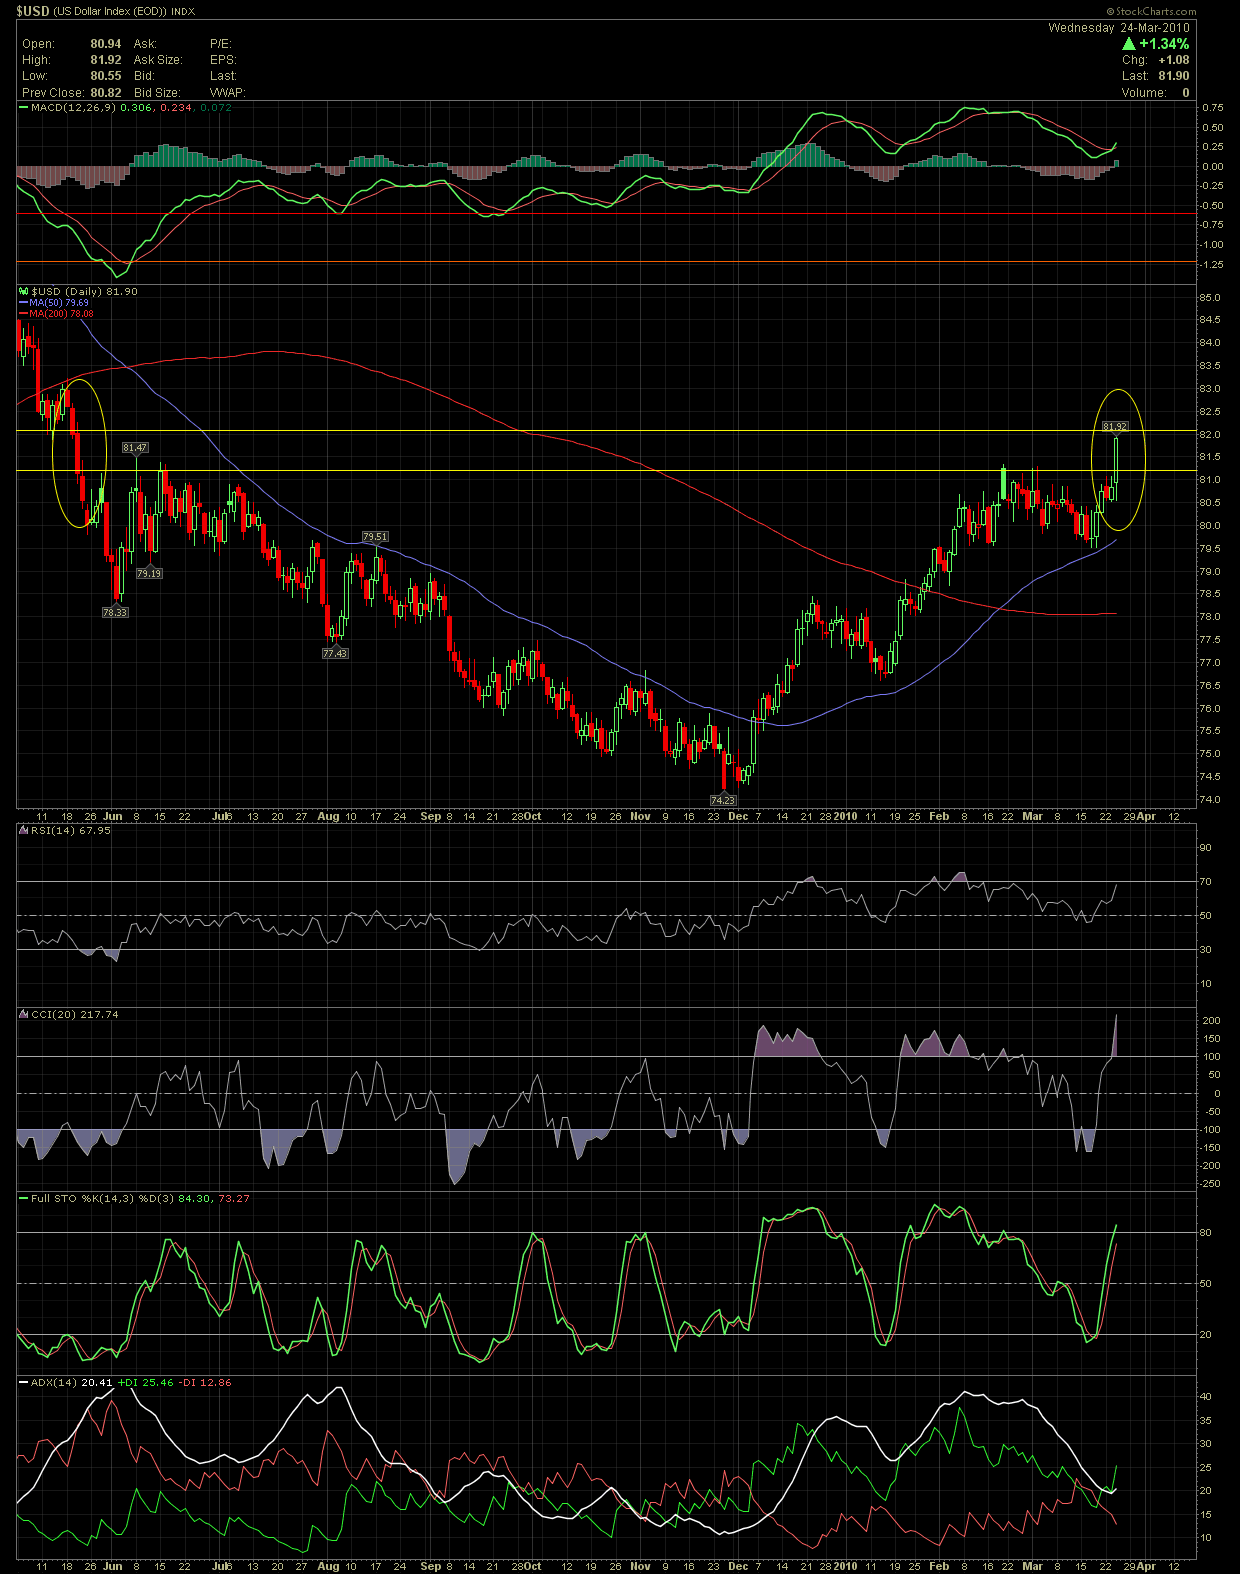Click the green Full STO legend marker

click(24, 1198)
